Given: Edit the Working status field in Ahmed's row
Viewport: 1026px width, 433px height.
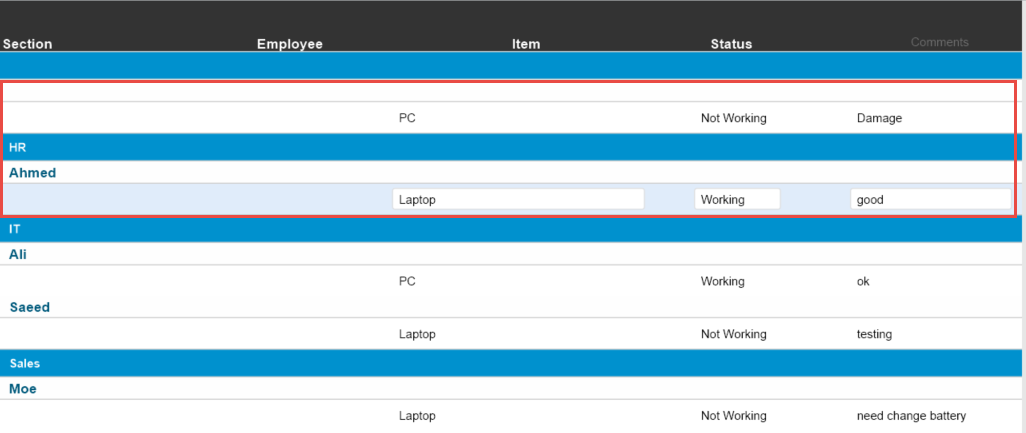Looking at the screenshot, I should pos(737,199).
